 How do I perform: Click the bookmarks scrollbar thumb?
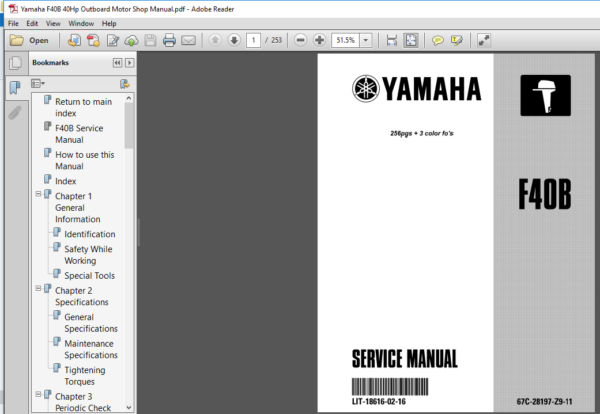point(129,126)
